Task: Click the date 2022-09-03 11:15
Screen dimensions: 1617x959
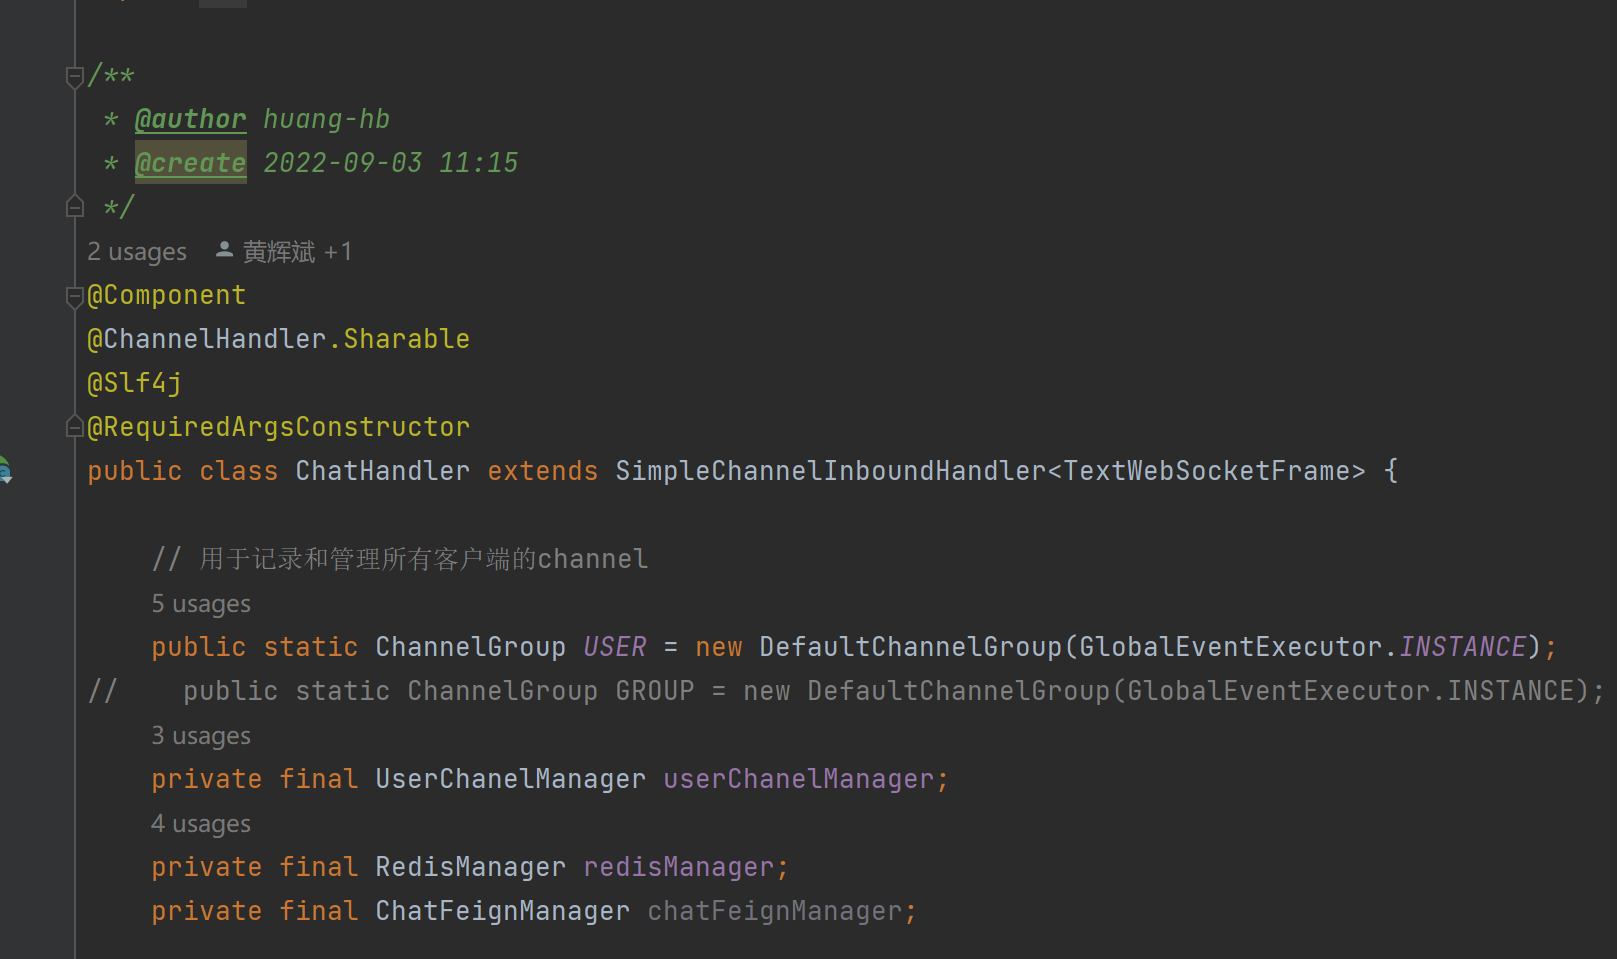Action: click(391, 163)
